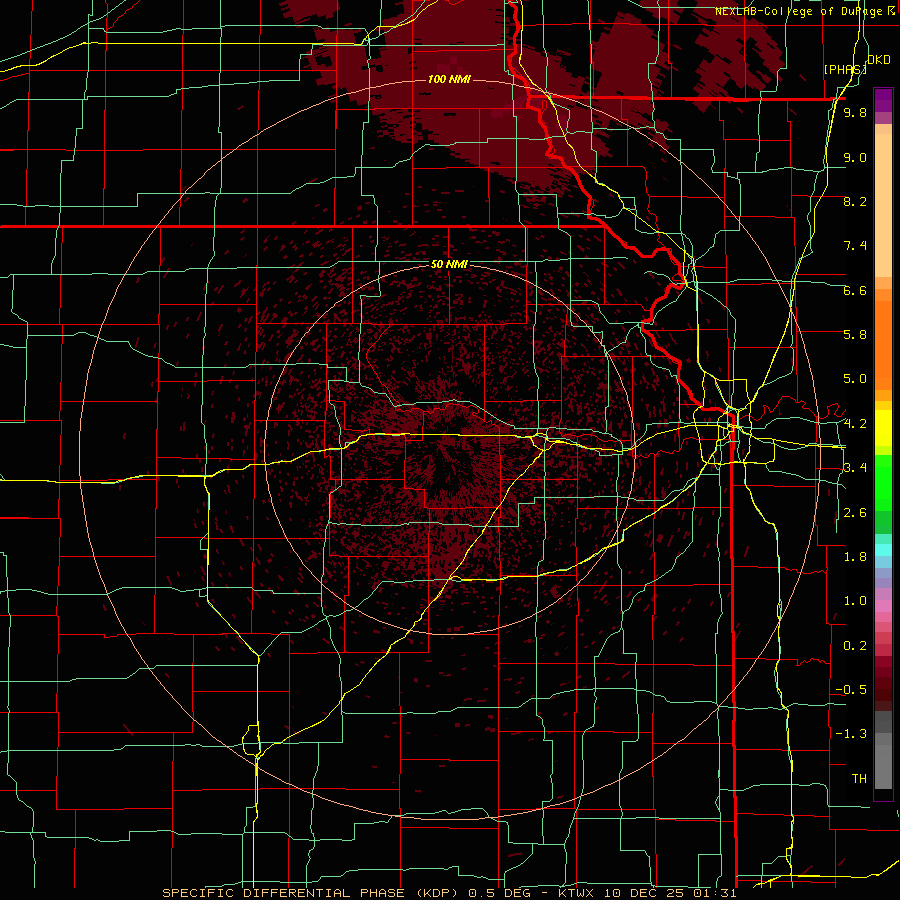Screen dimensions: 900x900
Task: Click the 5.0 value on color scale
Action: pos(855,379)
